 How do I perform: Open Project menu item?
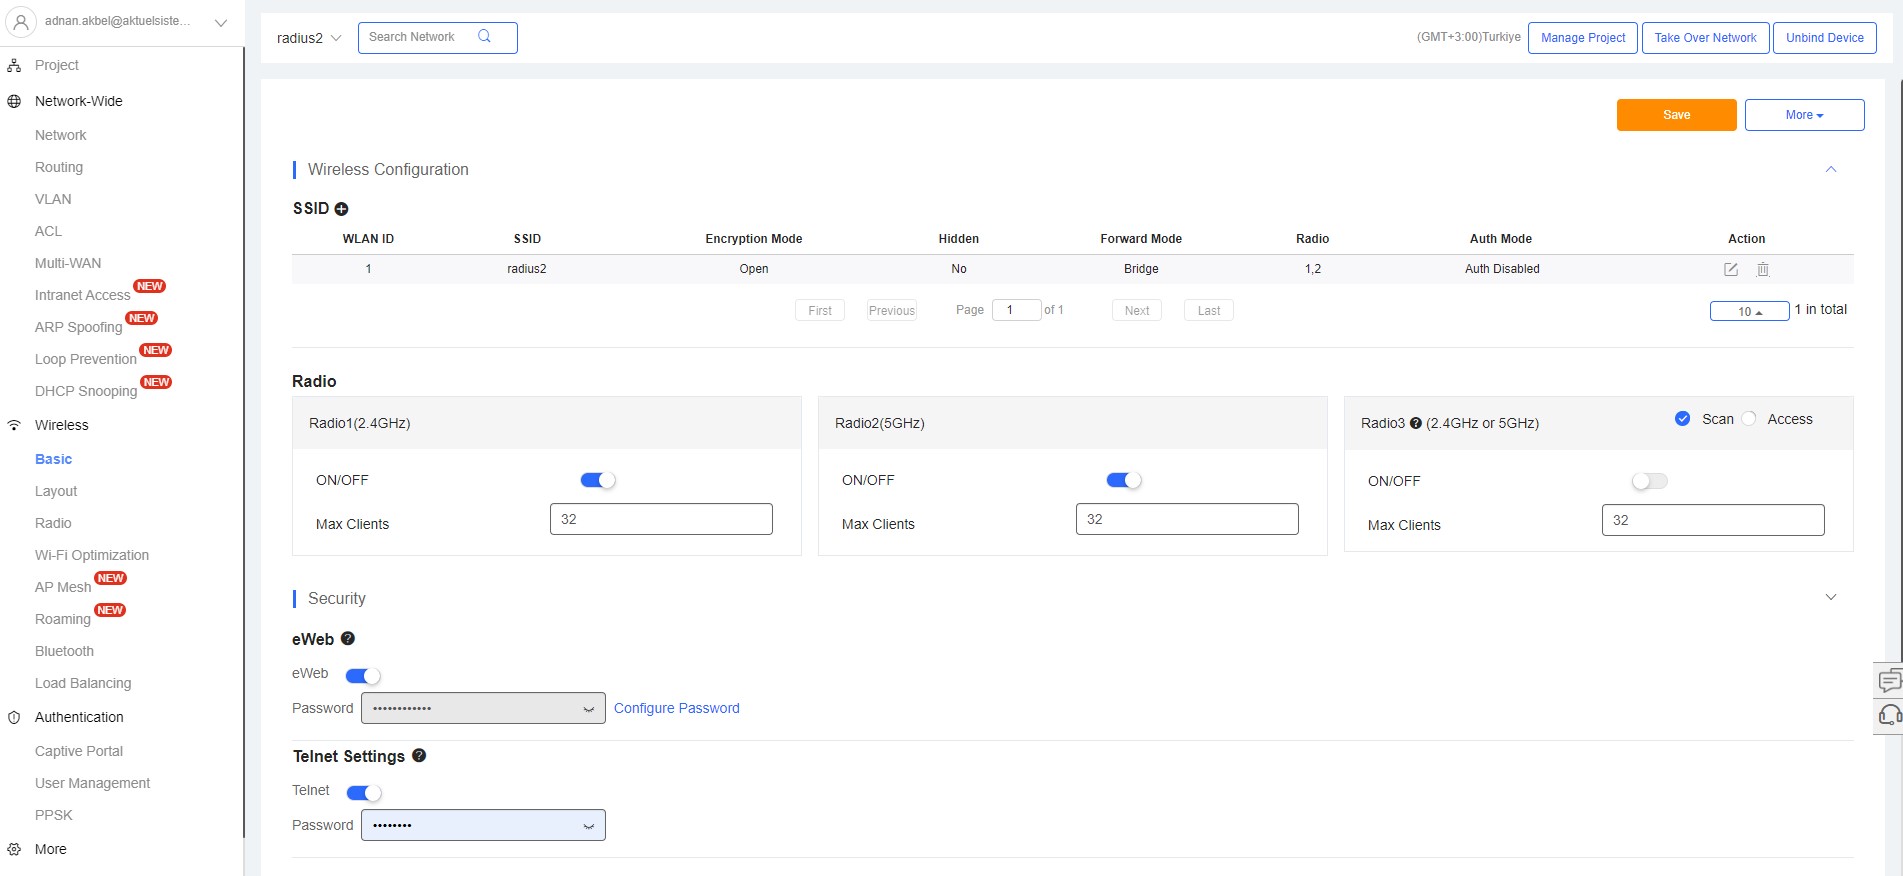[x=57, y=65]
